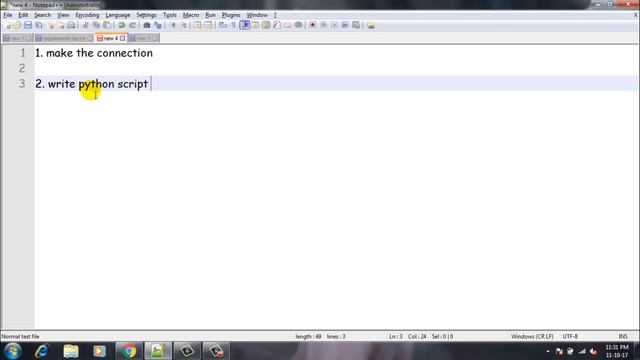Image resolution: width=640 pixels, height=360 pixels.
Task: Click 'length : 49' in the status bar
Action: 308,336
